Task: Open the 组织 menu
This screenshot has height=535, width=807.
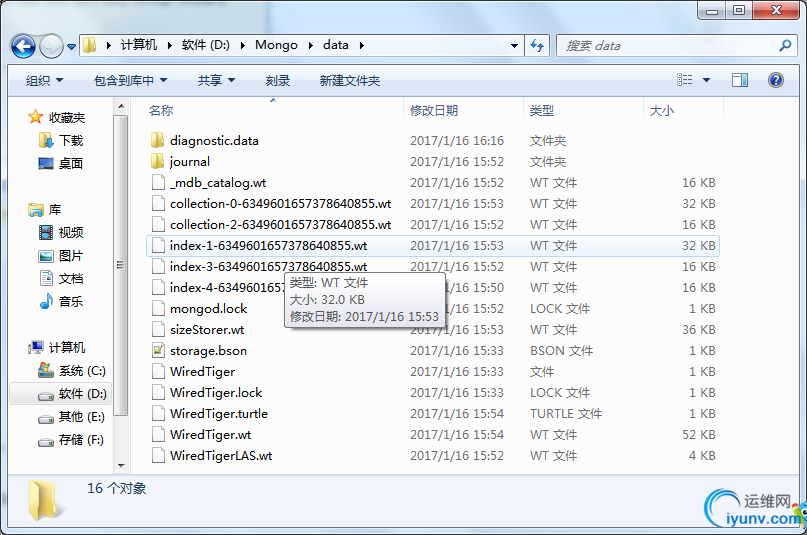Action: tap(44, 80)
